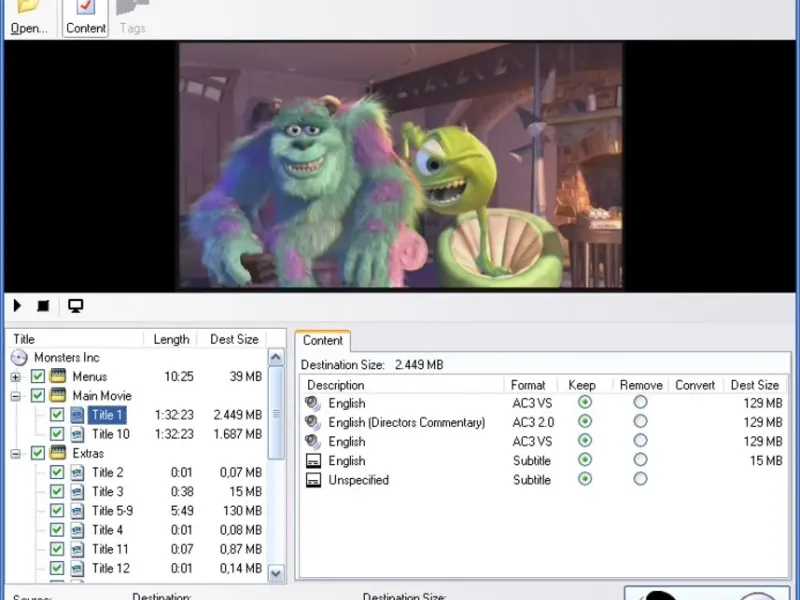Select Remove for the first English audio
Screen dimensions: 800x600
tap(640, 402)
